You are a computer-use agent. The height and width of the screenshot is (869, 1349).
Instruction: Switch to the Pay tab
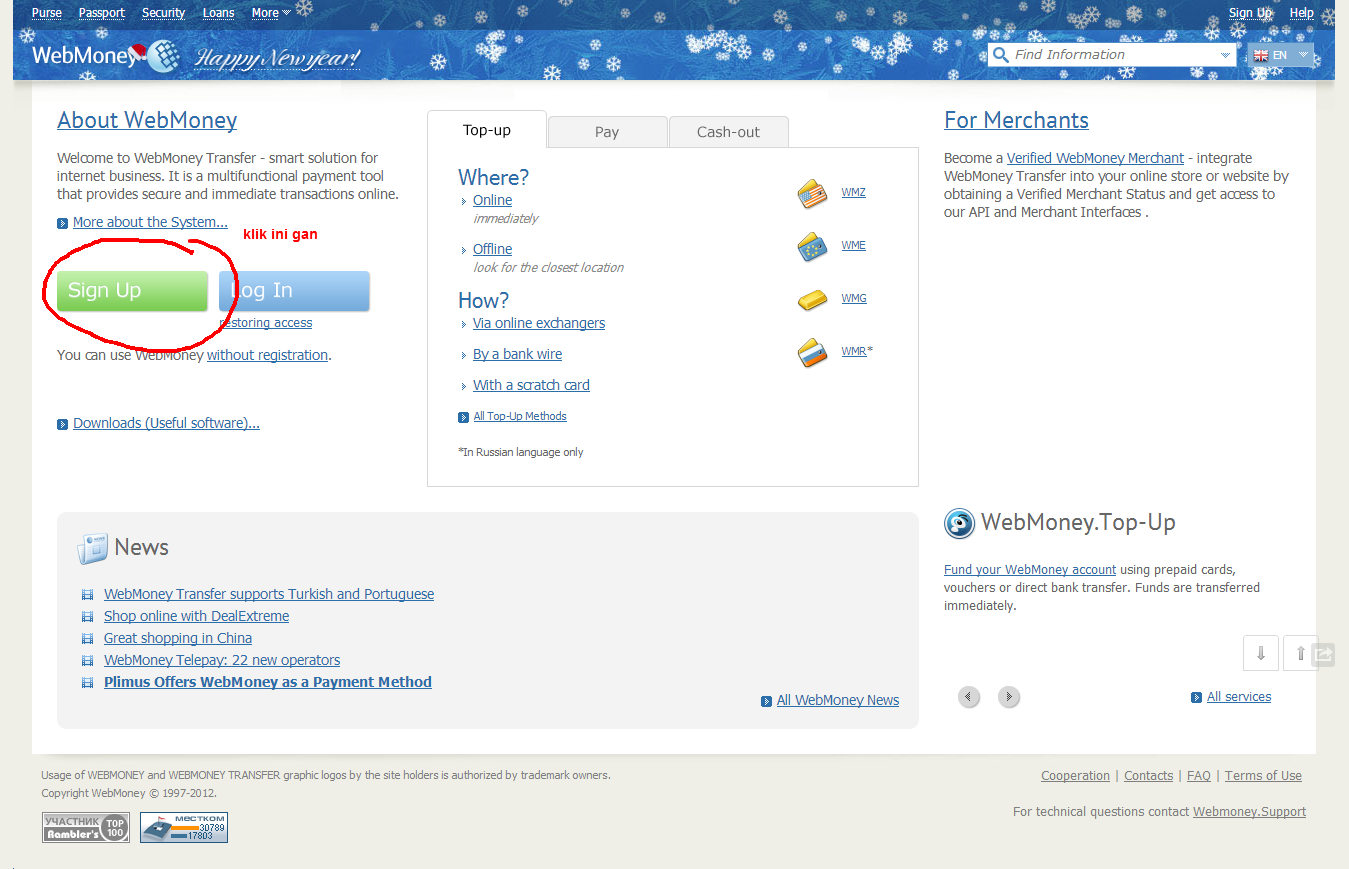coord(607,132)
